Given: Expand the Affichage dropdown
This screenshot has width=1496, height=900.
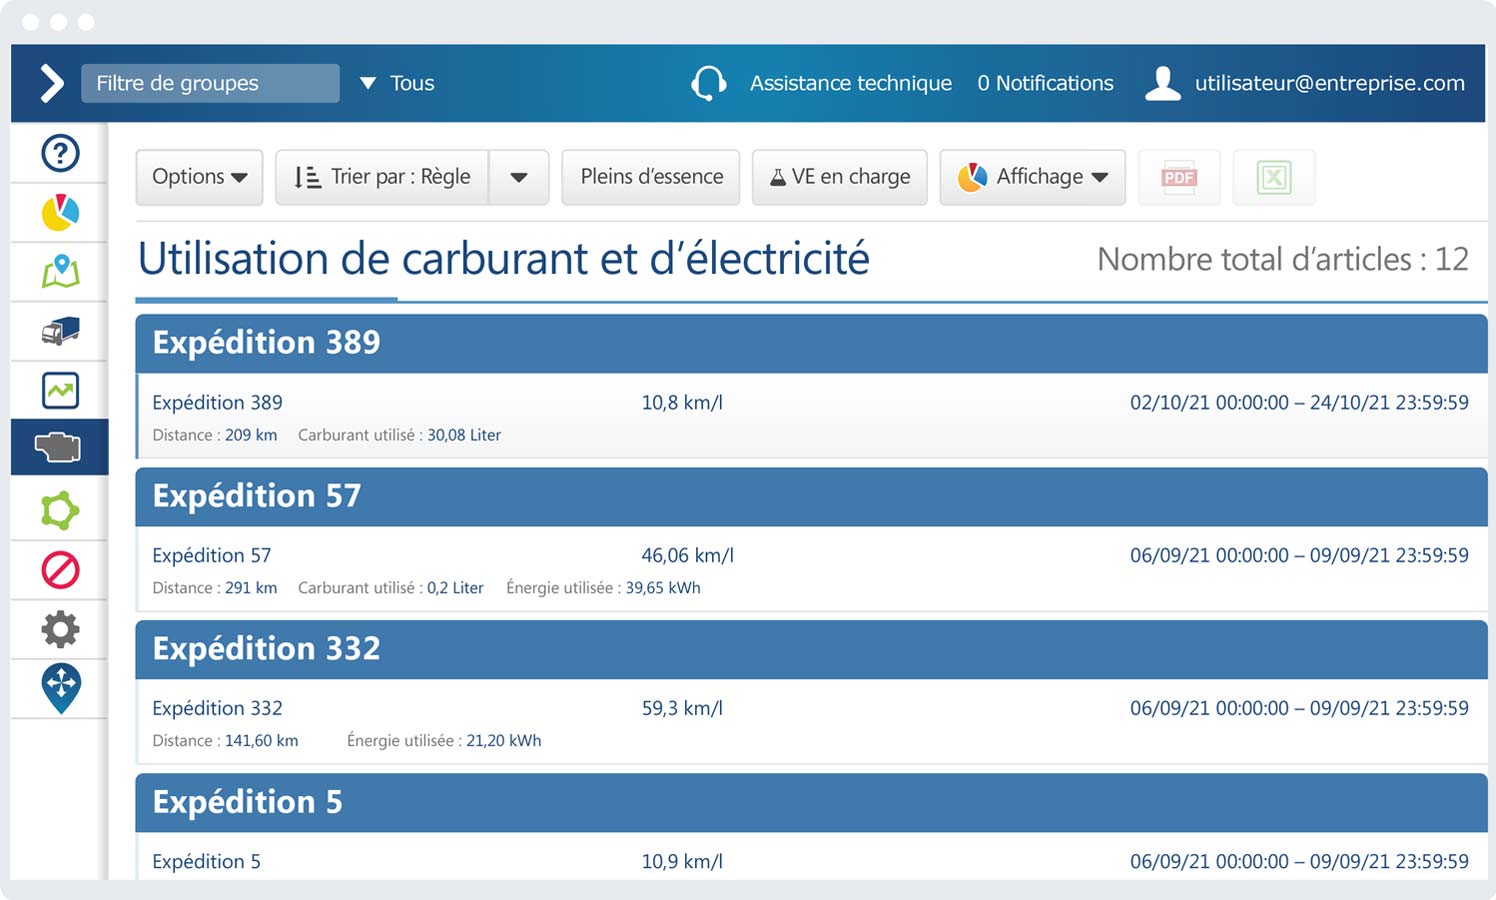Looking at the screenshot, I should point(1032,177).
